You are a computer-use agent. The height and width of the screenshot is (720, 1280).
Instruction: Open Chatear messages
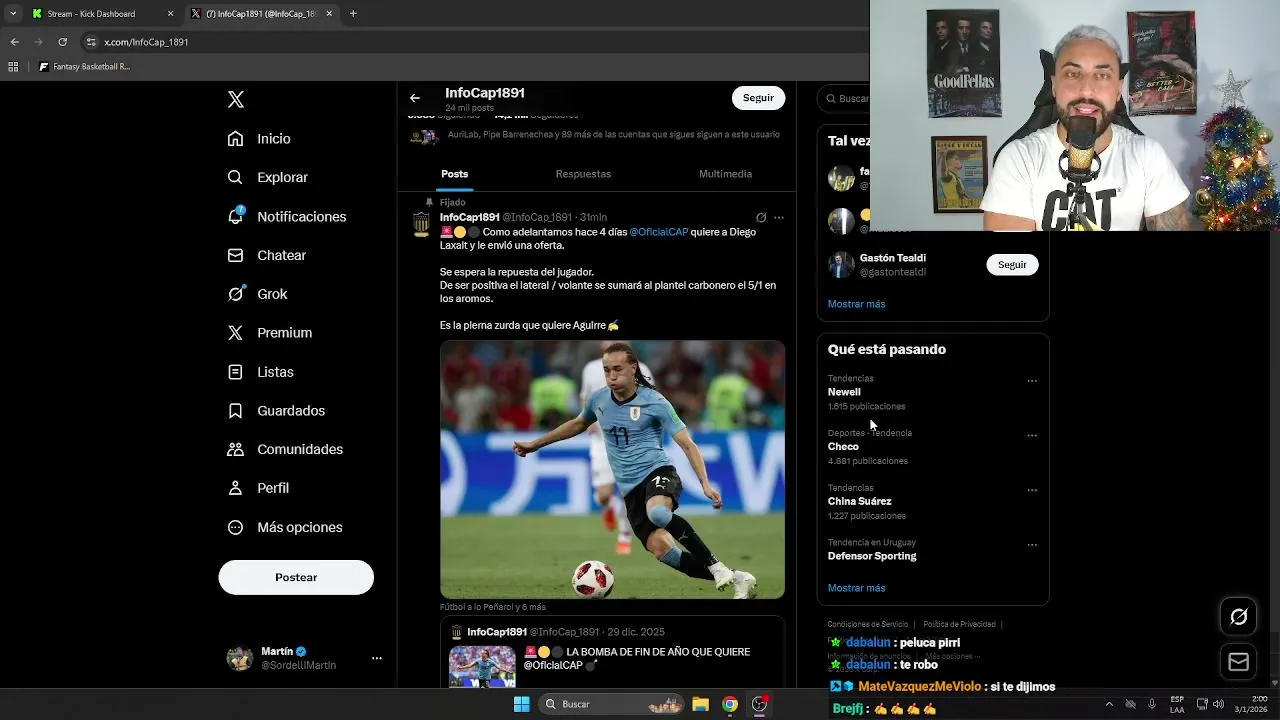tap(267, 255)
